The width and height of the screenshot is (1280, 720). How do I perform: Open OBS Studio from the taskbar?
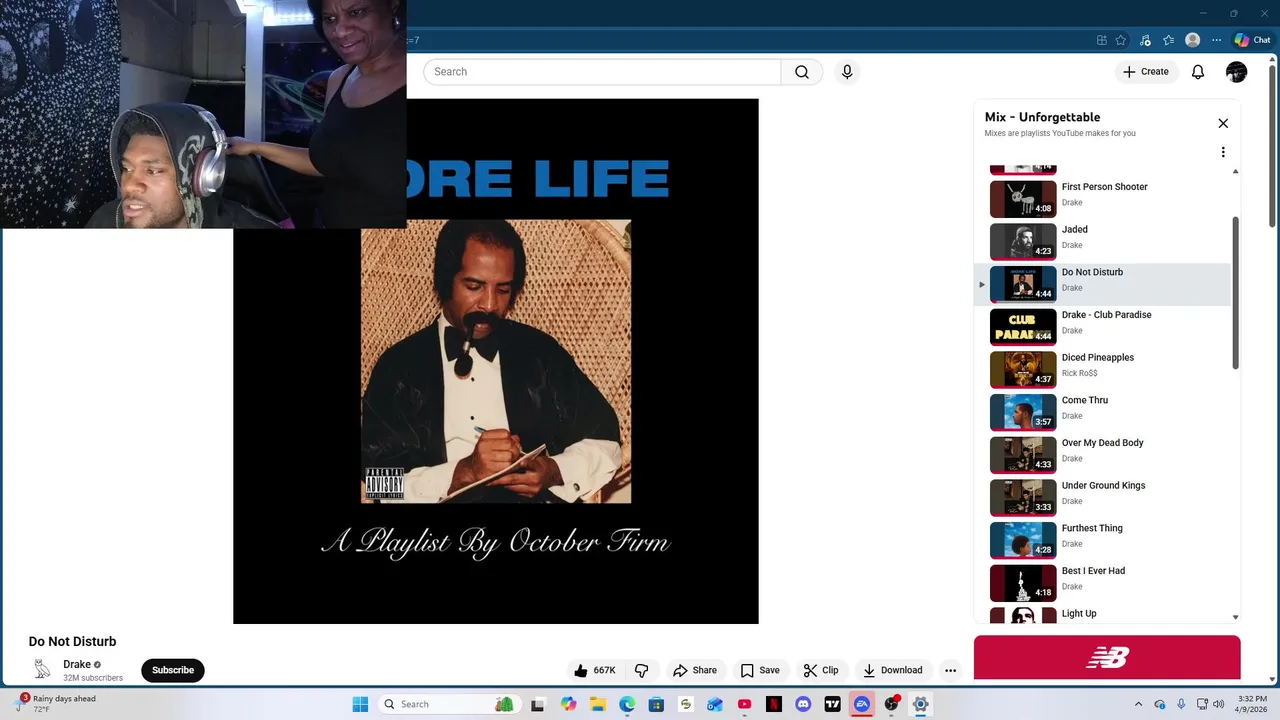click(x=891, y=704)
